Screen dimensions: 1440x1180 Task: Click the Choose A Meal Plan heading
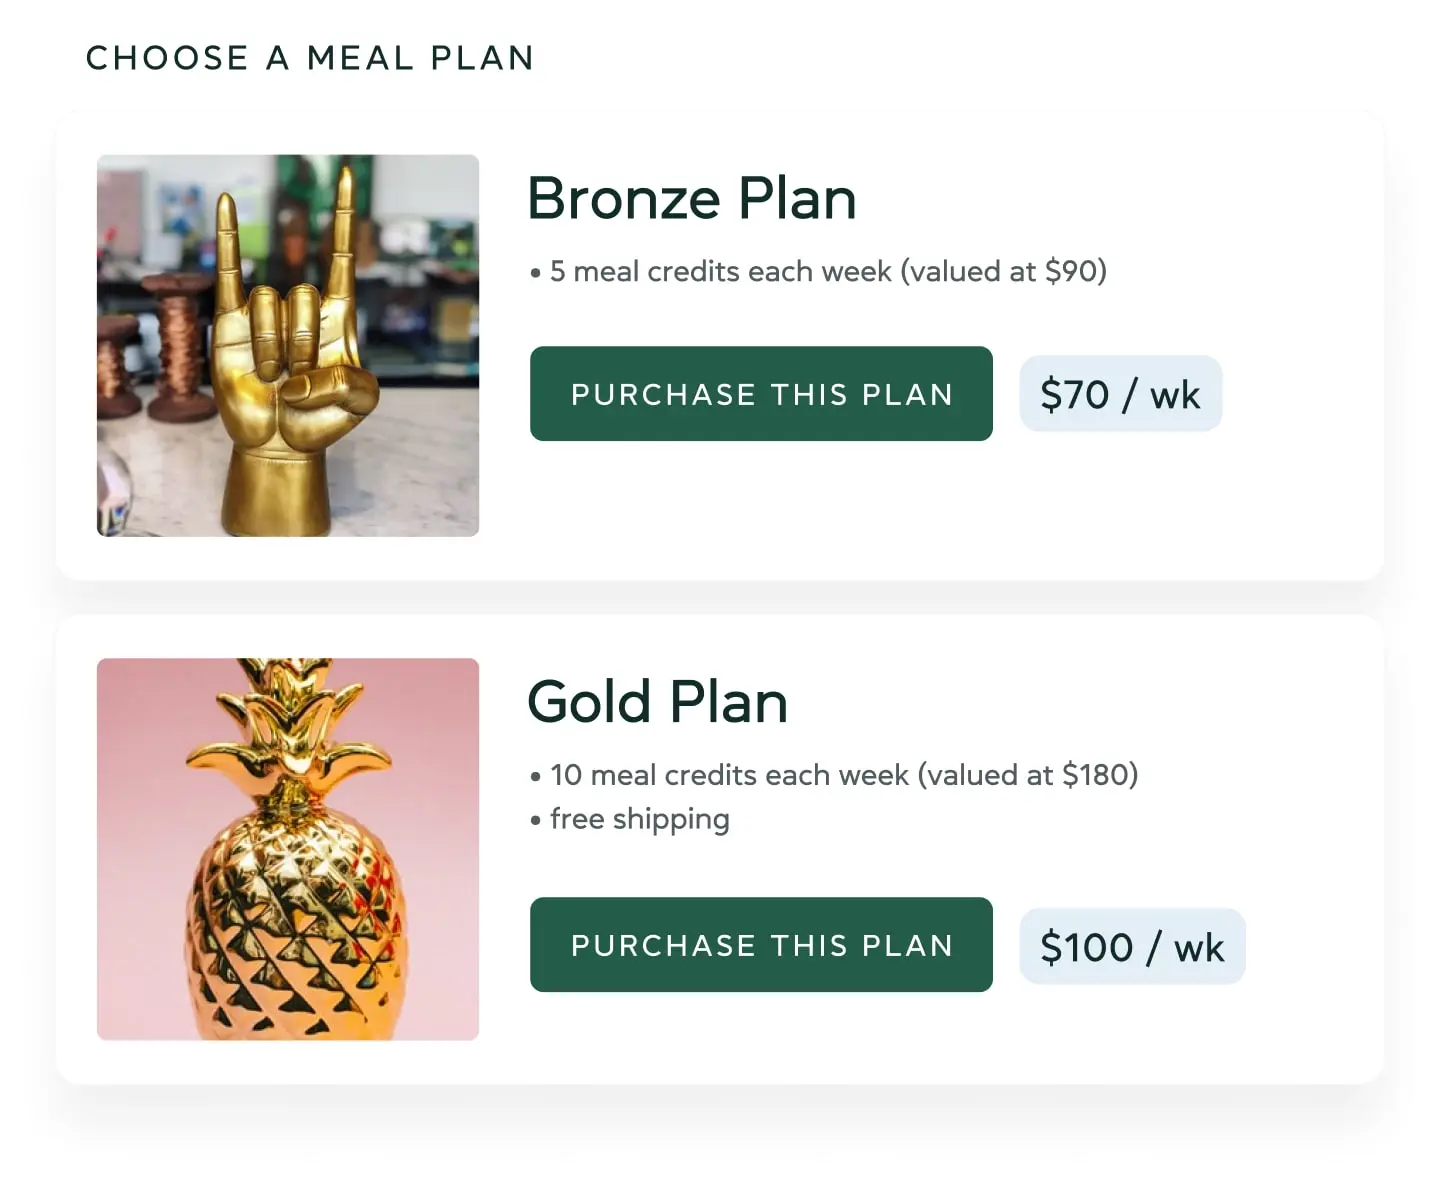point(310,58)
